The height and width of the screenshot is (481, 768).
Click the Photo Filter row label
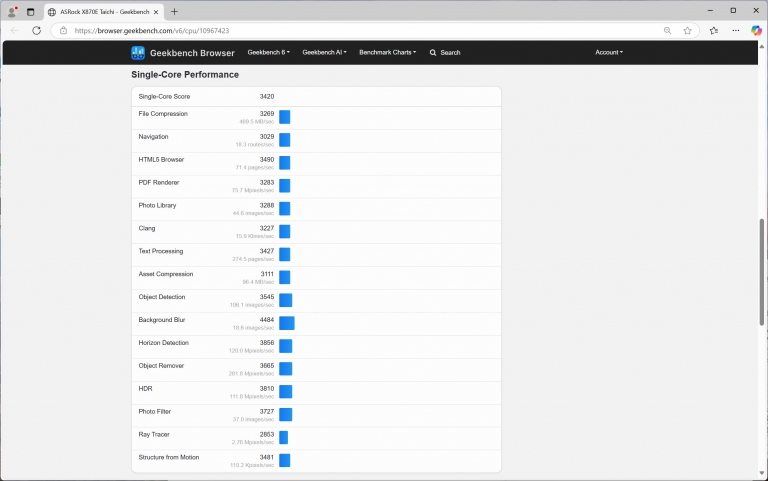click(x=155, y=411)
